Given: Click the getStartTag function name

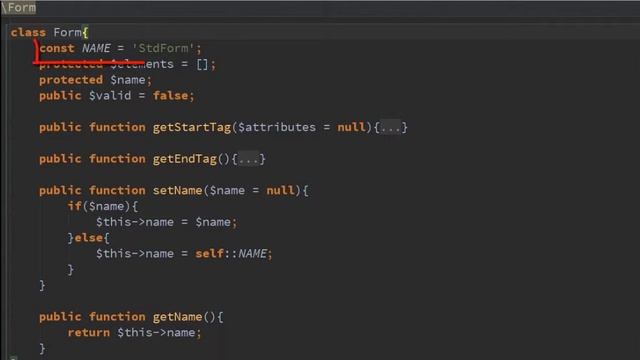Looking at the screenshot, I should pyautogui.click(x=192, y=127).
